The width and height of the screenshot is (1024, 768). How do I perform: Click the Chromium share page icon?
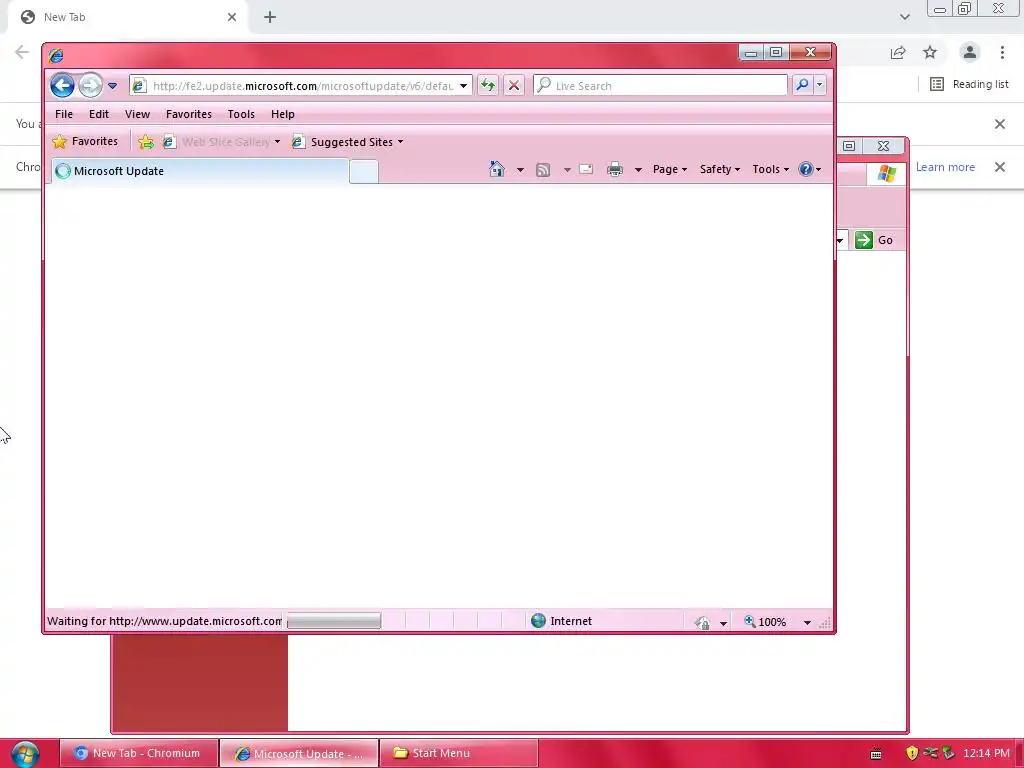tap(898, 53)
